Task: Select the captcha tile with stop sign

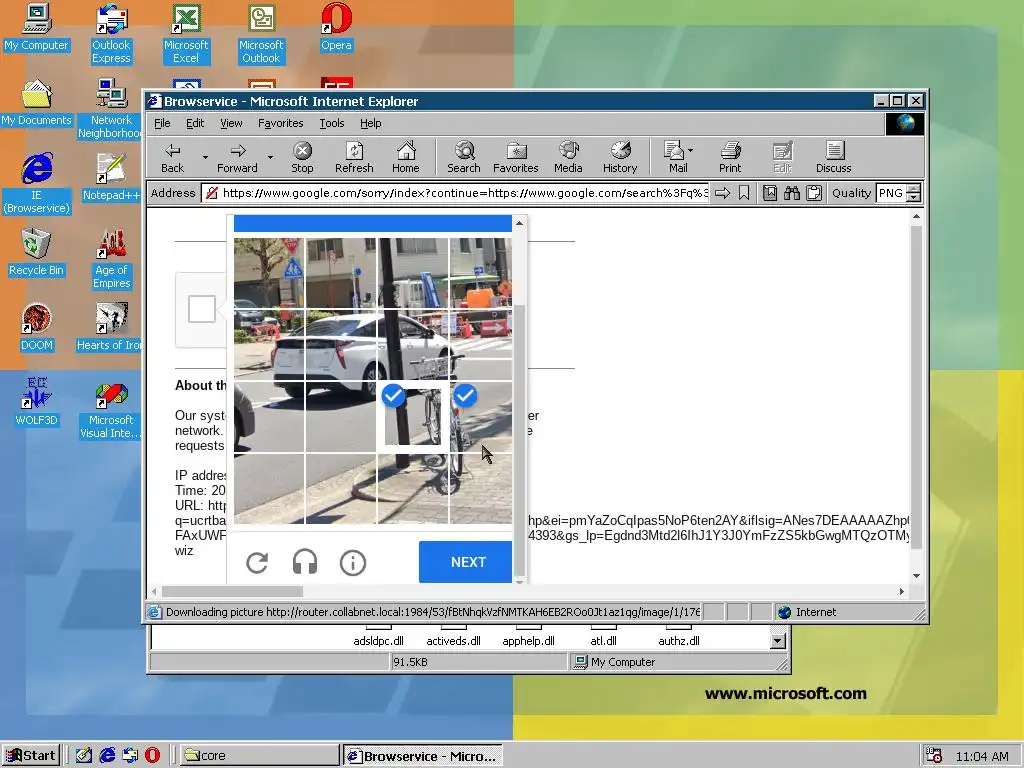Action: [x=269, y=273]
